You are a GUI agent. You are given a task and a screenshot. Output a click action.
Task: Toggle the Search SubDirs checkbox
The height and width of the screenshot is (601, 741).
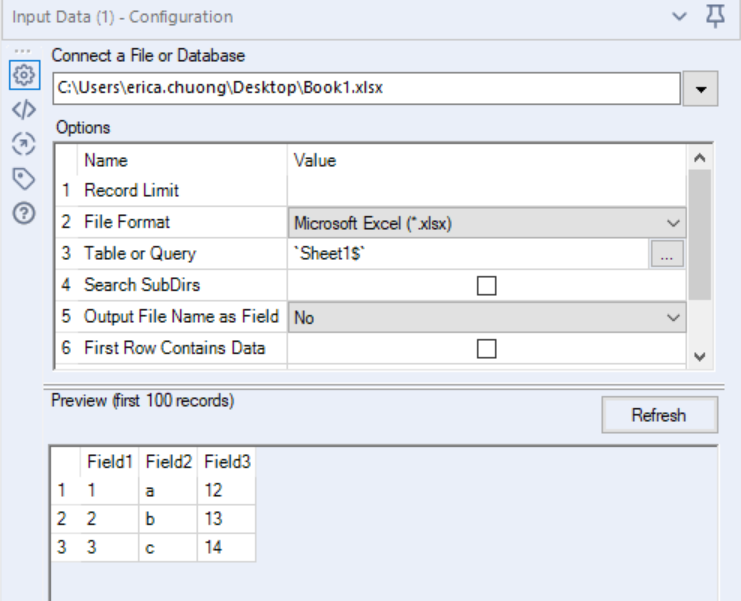point(486,285)
